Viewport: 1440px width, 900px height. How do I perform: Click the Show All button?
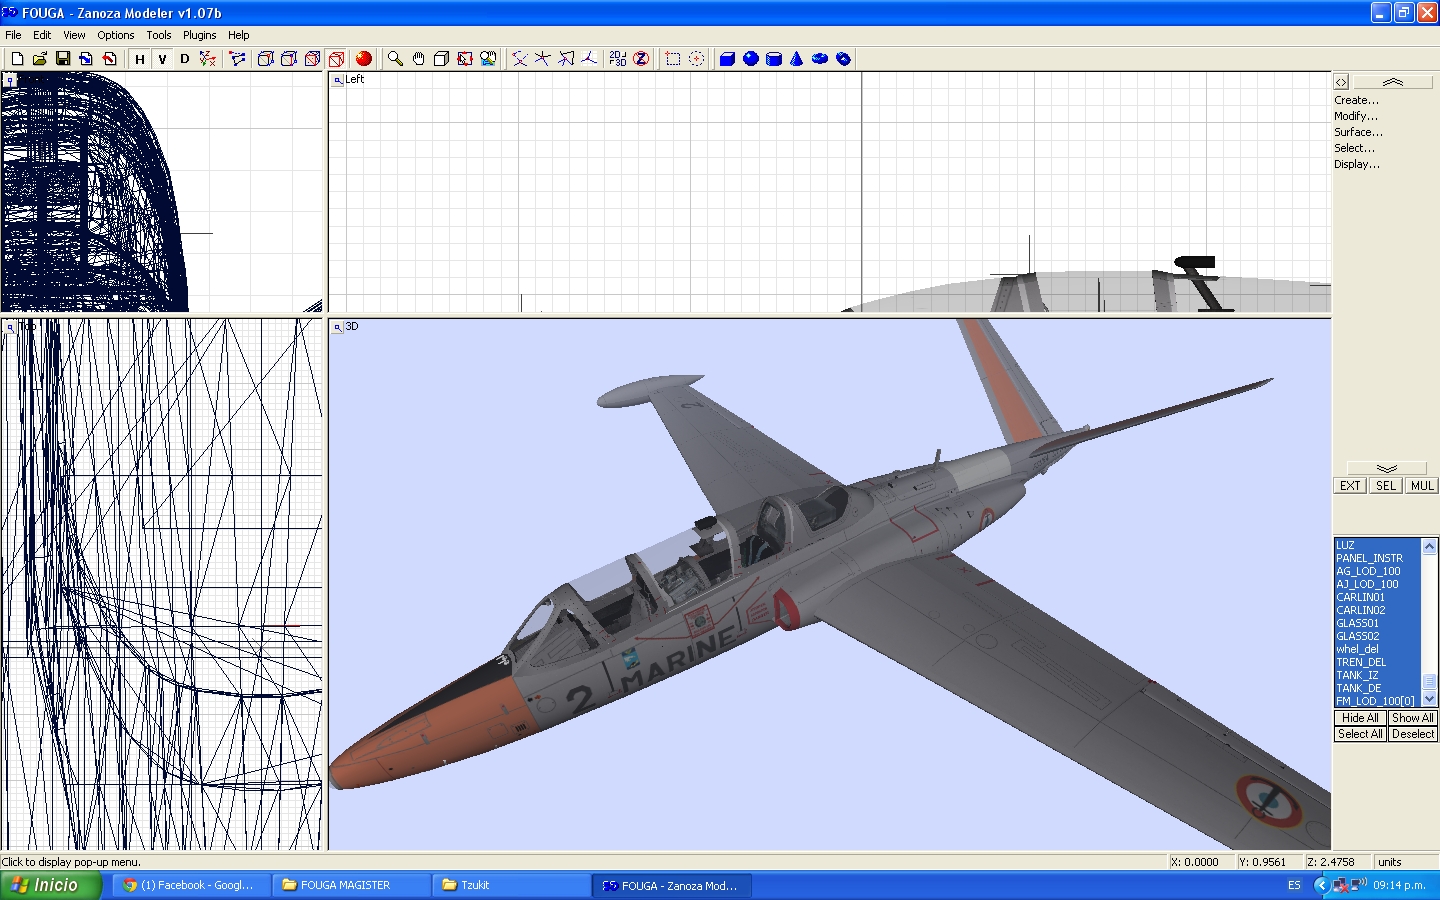(1412, 718)
